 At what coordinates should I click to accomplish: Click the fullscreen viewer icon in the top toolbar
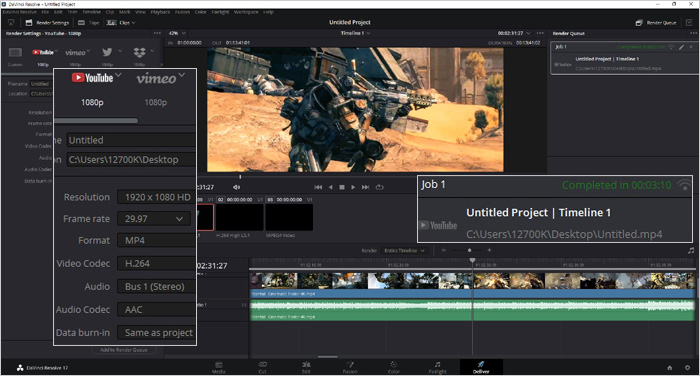[x=11, y=22]
